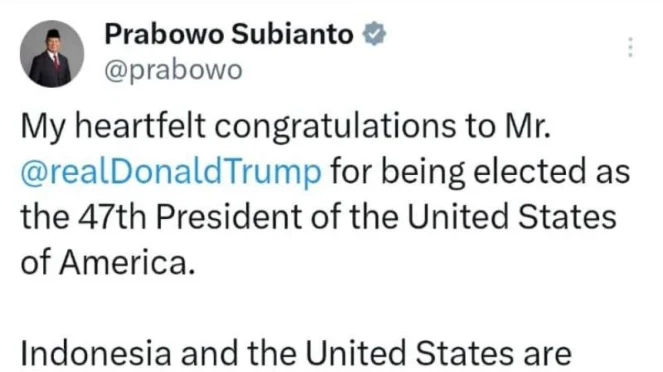
Task: Click the word '47th' in the tweet
Action: [x=112, y=217]
